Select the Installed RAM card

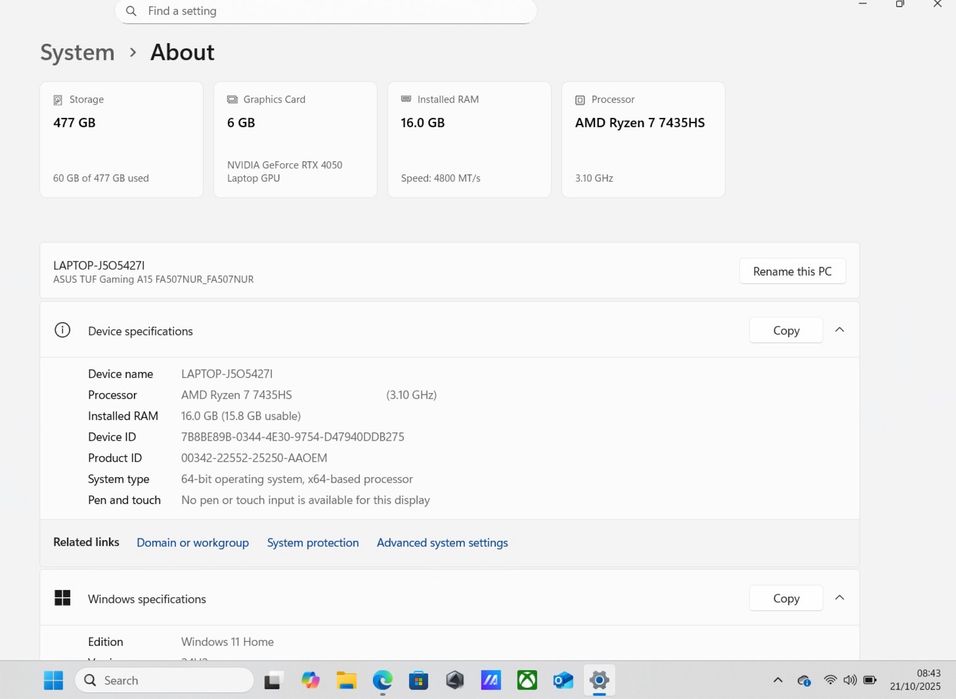click(x=469, y=140)
